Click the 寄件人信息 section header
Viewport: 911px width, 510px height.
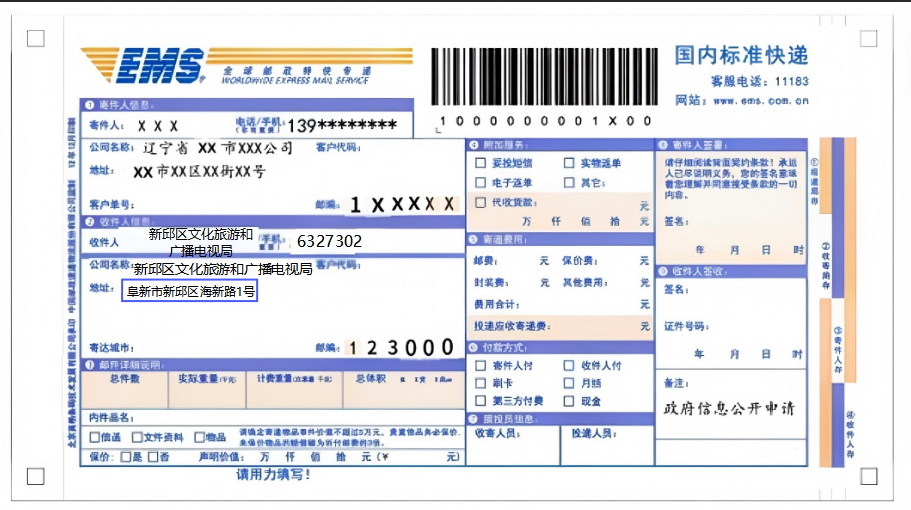(247, 105)
